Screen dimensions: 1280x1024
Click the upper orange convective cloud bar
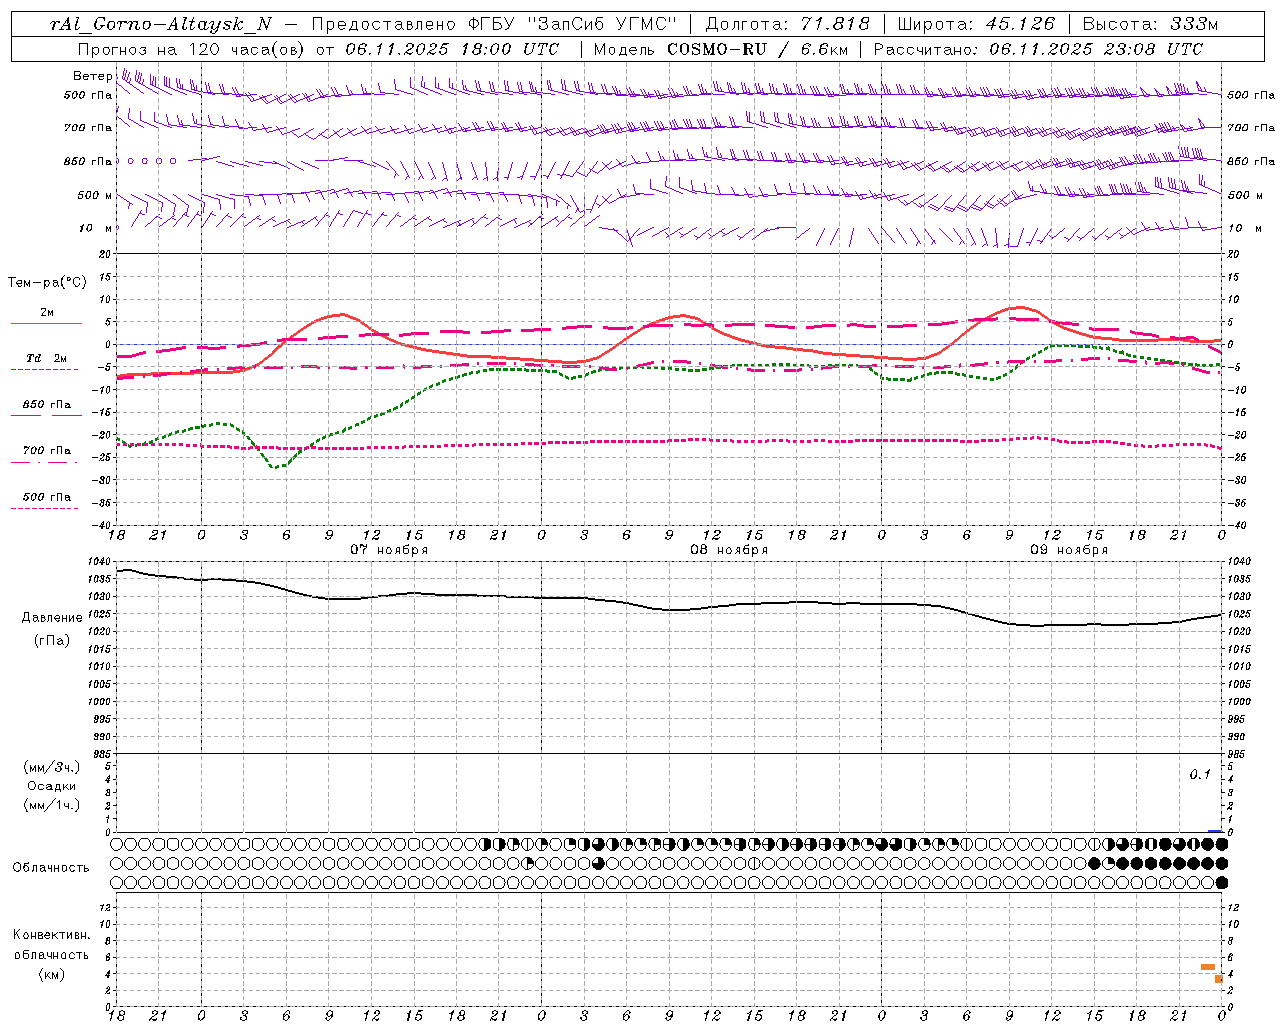[x=1208, y=967]
